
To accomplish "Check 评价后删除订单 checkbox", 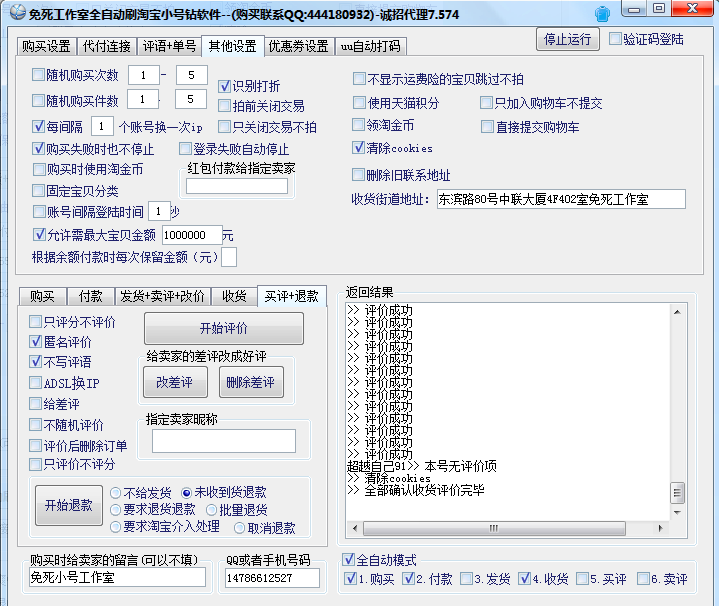I will [x=35, y=445].
